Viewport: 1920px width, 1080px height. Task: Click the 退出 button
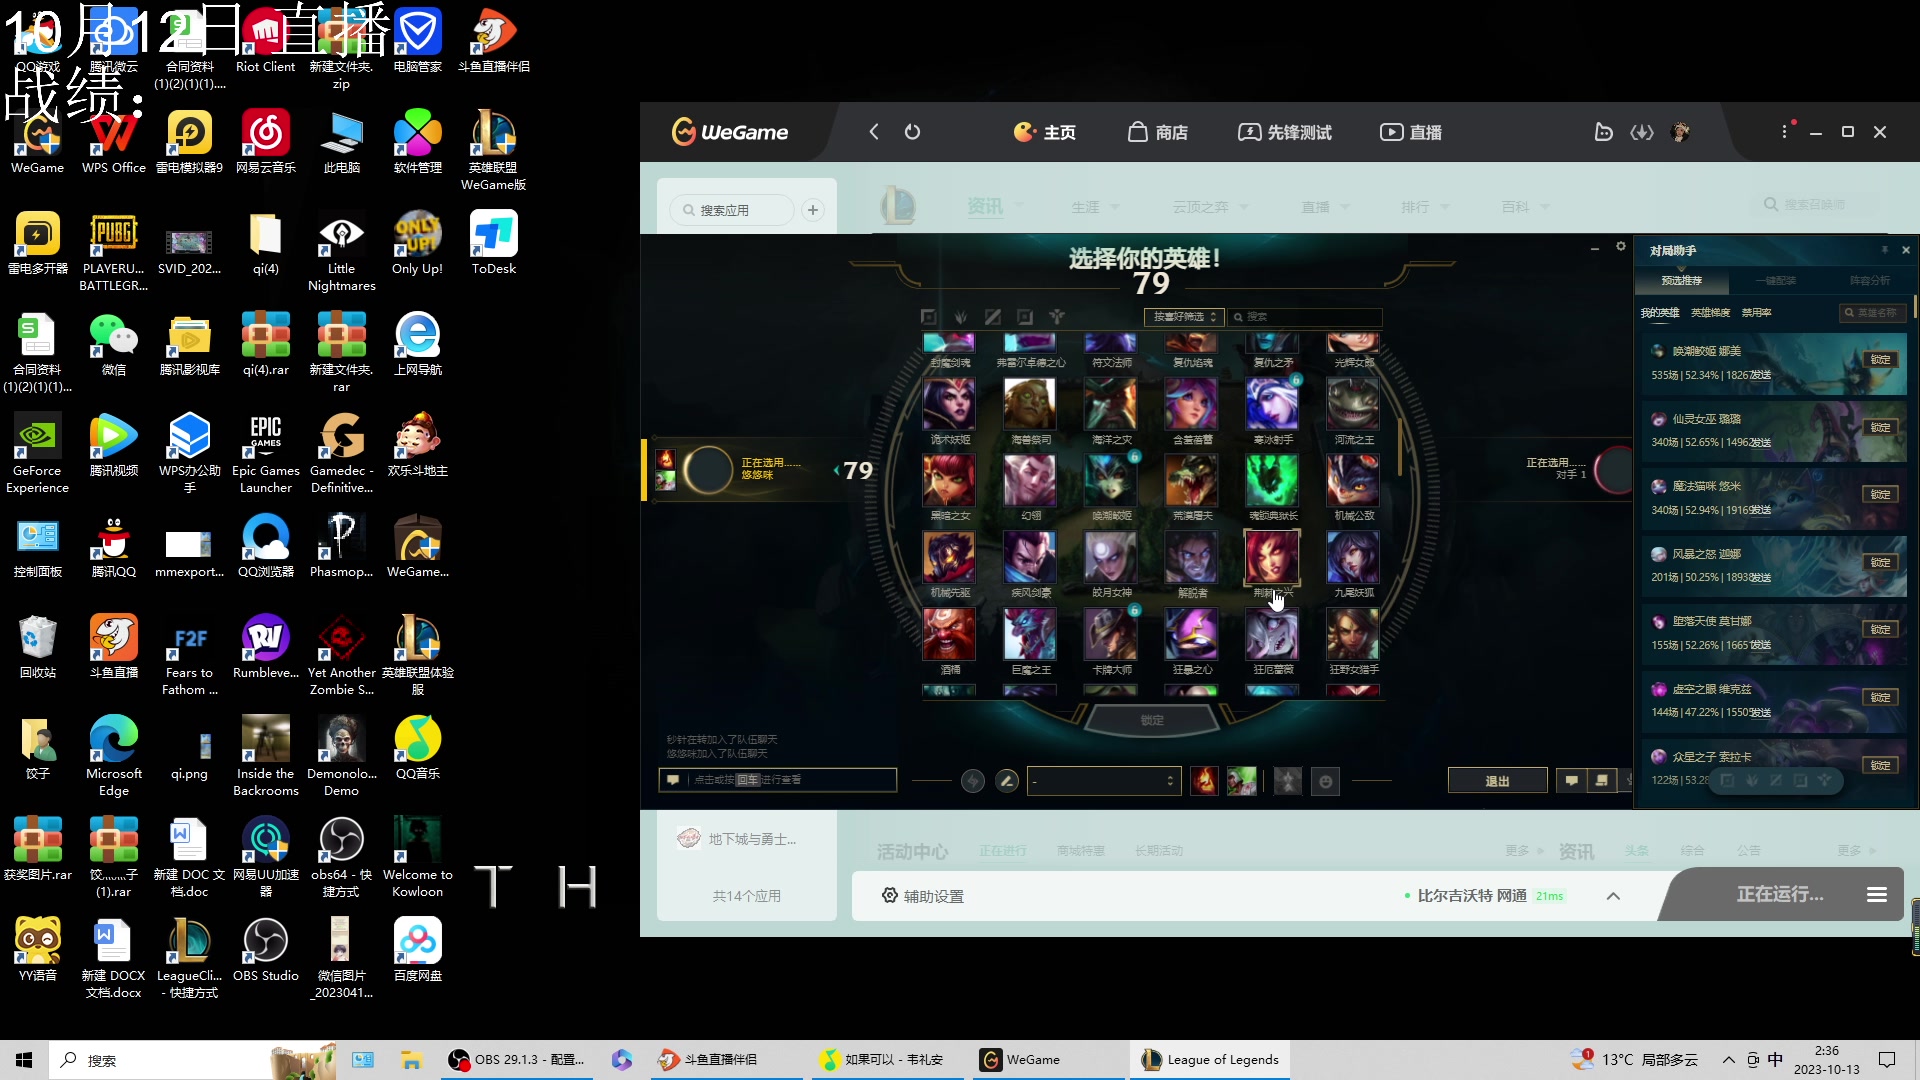click(x=1497, y=781)
